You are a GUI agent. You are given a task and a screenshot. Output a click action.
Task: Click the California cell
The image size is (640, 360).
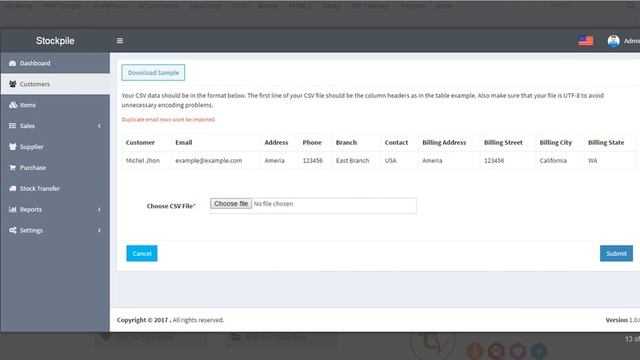pos(553,160)
